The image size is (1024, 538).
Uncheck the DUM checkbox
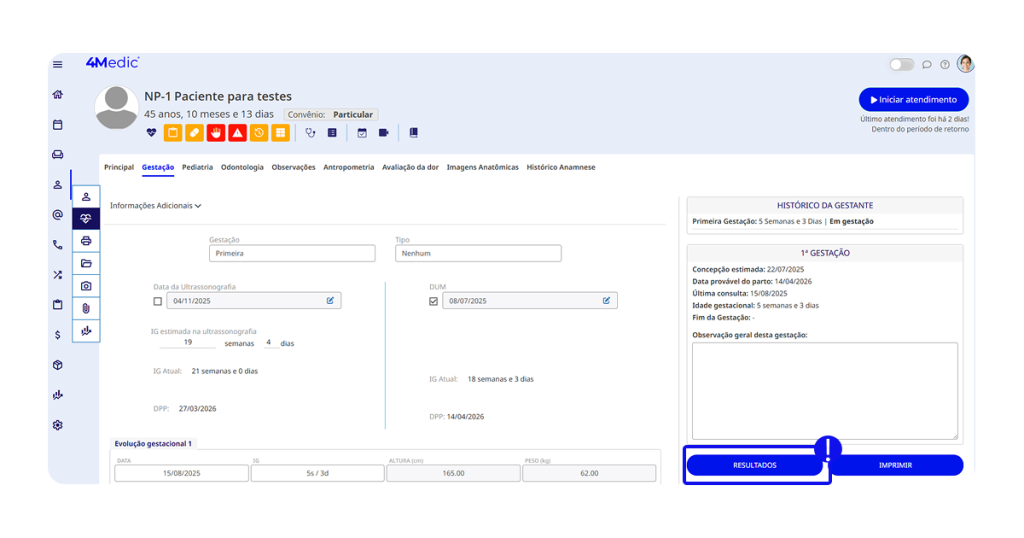coord(433,301)
